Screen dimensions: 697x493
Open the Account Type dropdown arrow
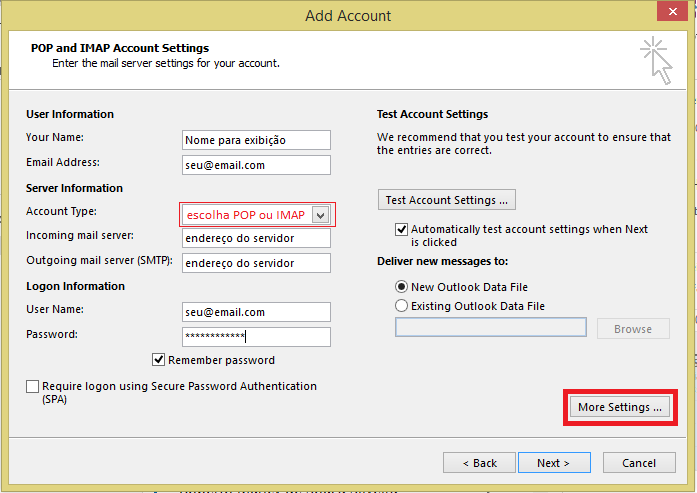(x=319, y=215)
